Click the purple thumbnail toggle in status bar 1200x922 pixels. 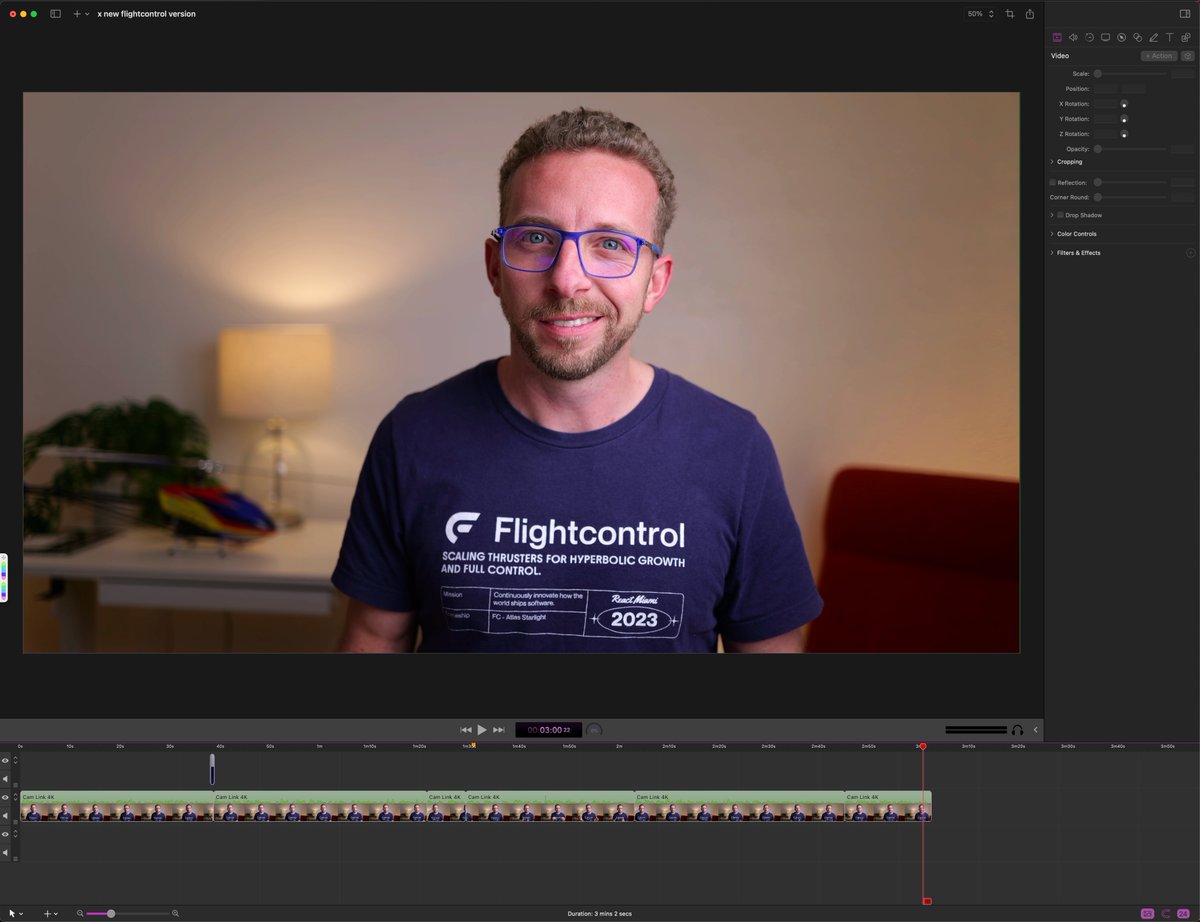[x=1147, y=914]
